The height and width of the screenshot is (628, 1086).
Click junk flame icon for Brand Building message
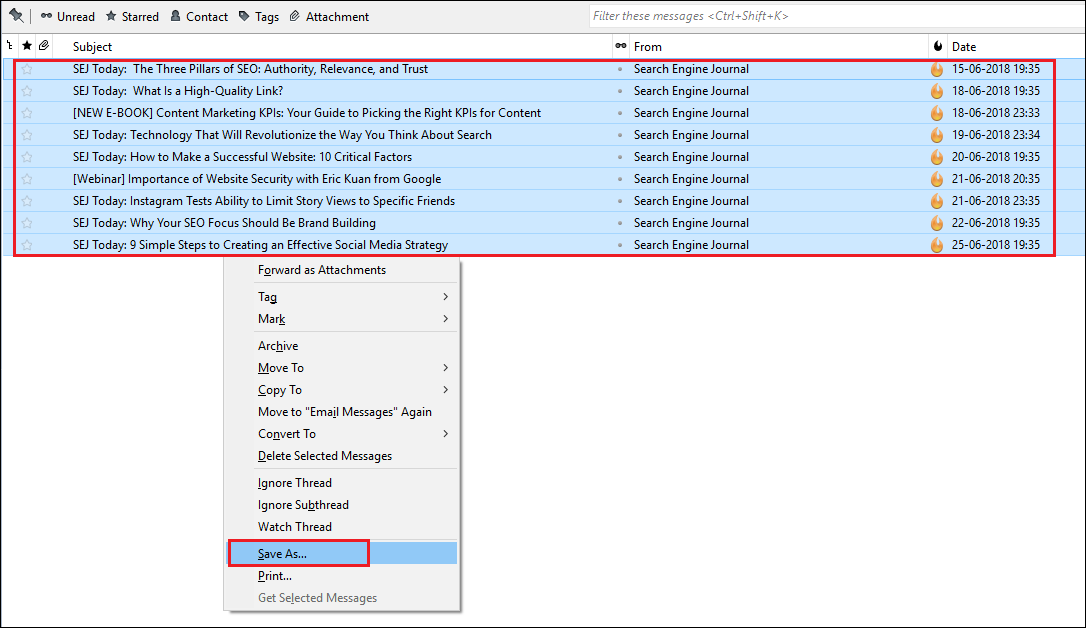click(937, 223)
